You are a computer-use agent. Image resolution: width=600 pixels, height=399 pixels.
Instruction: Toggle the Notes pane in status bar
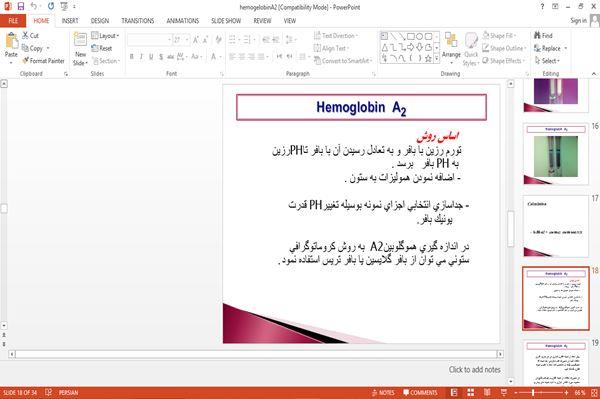click(x=383, y=392)
